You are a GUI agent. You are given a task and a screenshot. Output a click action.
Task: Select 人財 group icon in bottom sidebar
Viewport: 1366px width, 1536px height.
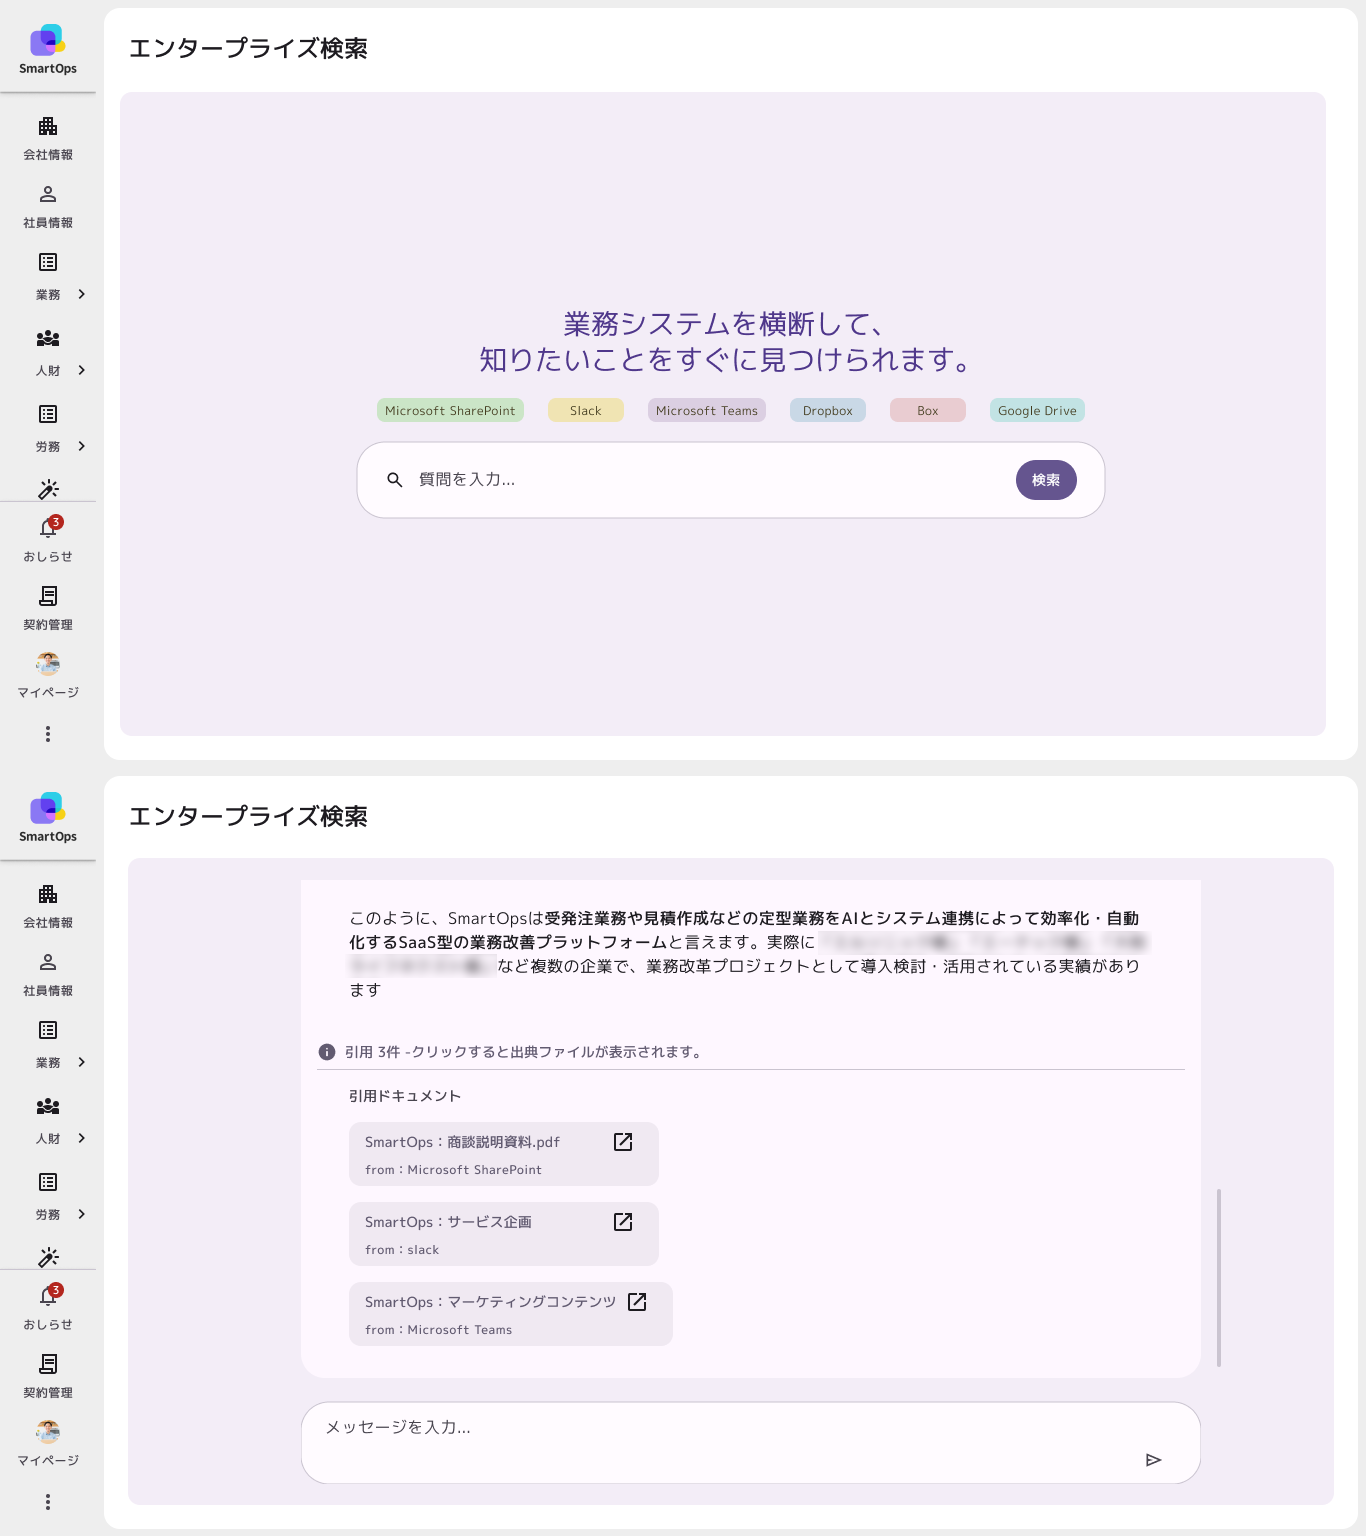pos(48,1106)
